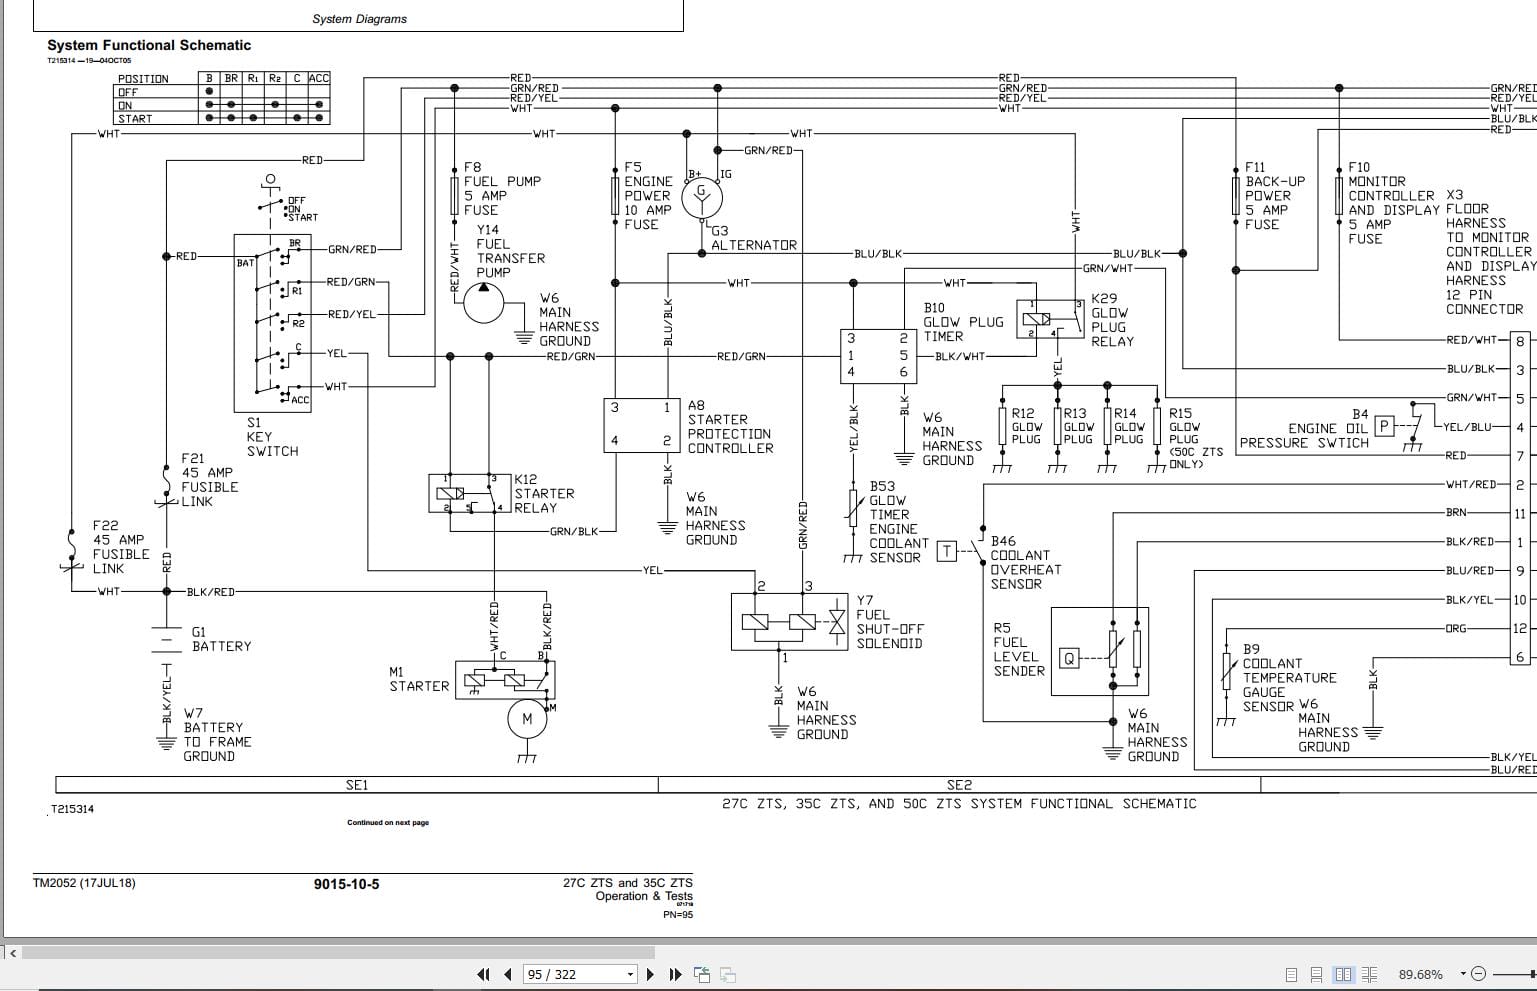Click the 'F8 FUEL PUMP 5 AMP FUSE' label
Viewport: 1537px width, 991px height.
[x=502, y=189]
